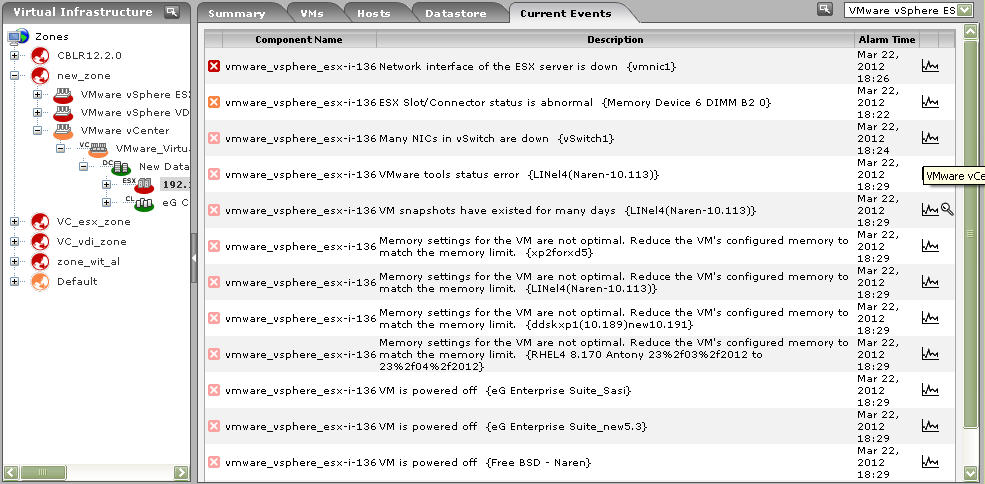
Task: Expand the VMware vSphere ES tree node
Action: [x=38, y=95]
